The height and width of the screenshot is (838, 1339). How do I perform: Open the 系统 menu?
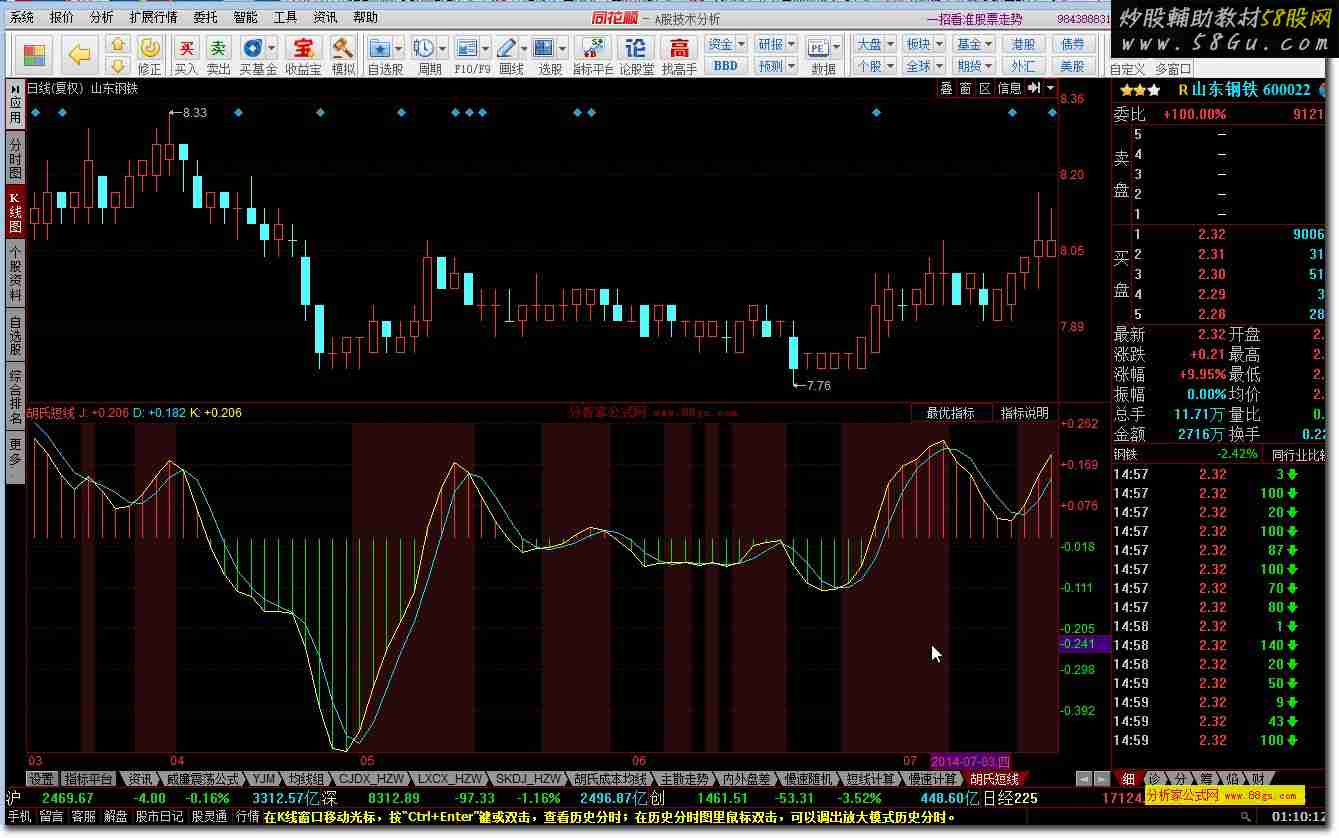[21, 17]
